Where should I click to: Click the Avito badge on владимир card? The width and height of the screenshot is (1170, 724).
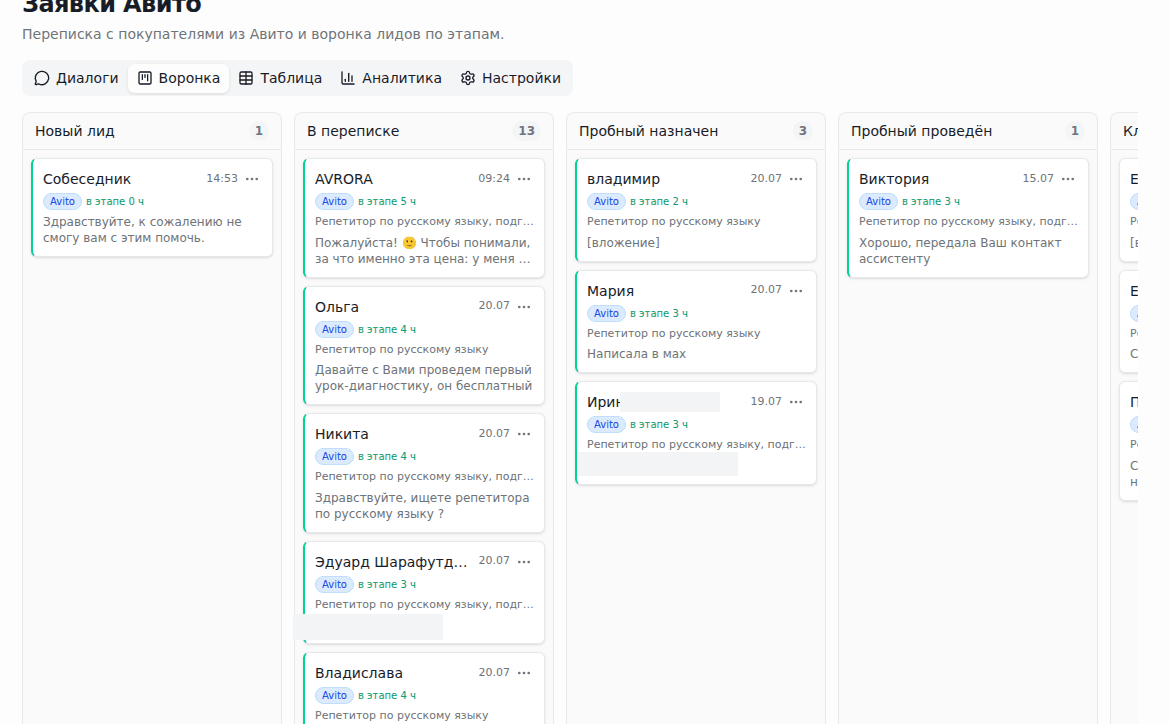click(x=606, y=201)
